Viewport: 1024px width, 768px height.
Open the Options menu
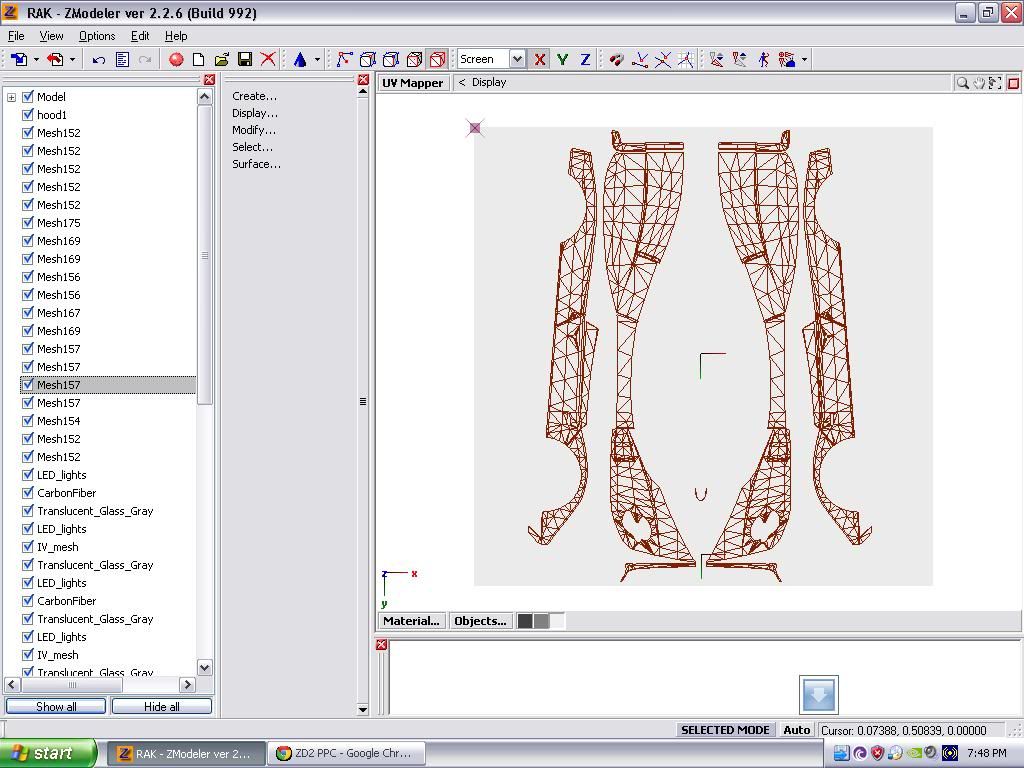[x=97, y=36]
